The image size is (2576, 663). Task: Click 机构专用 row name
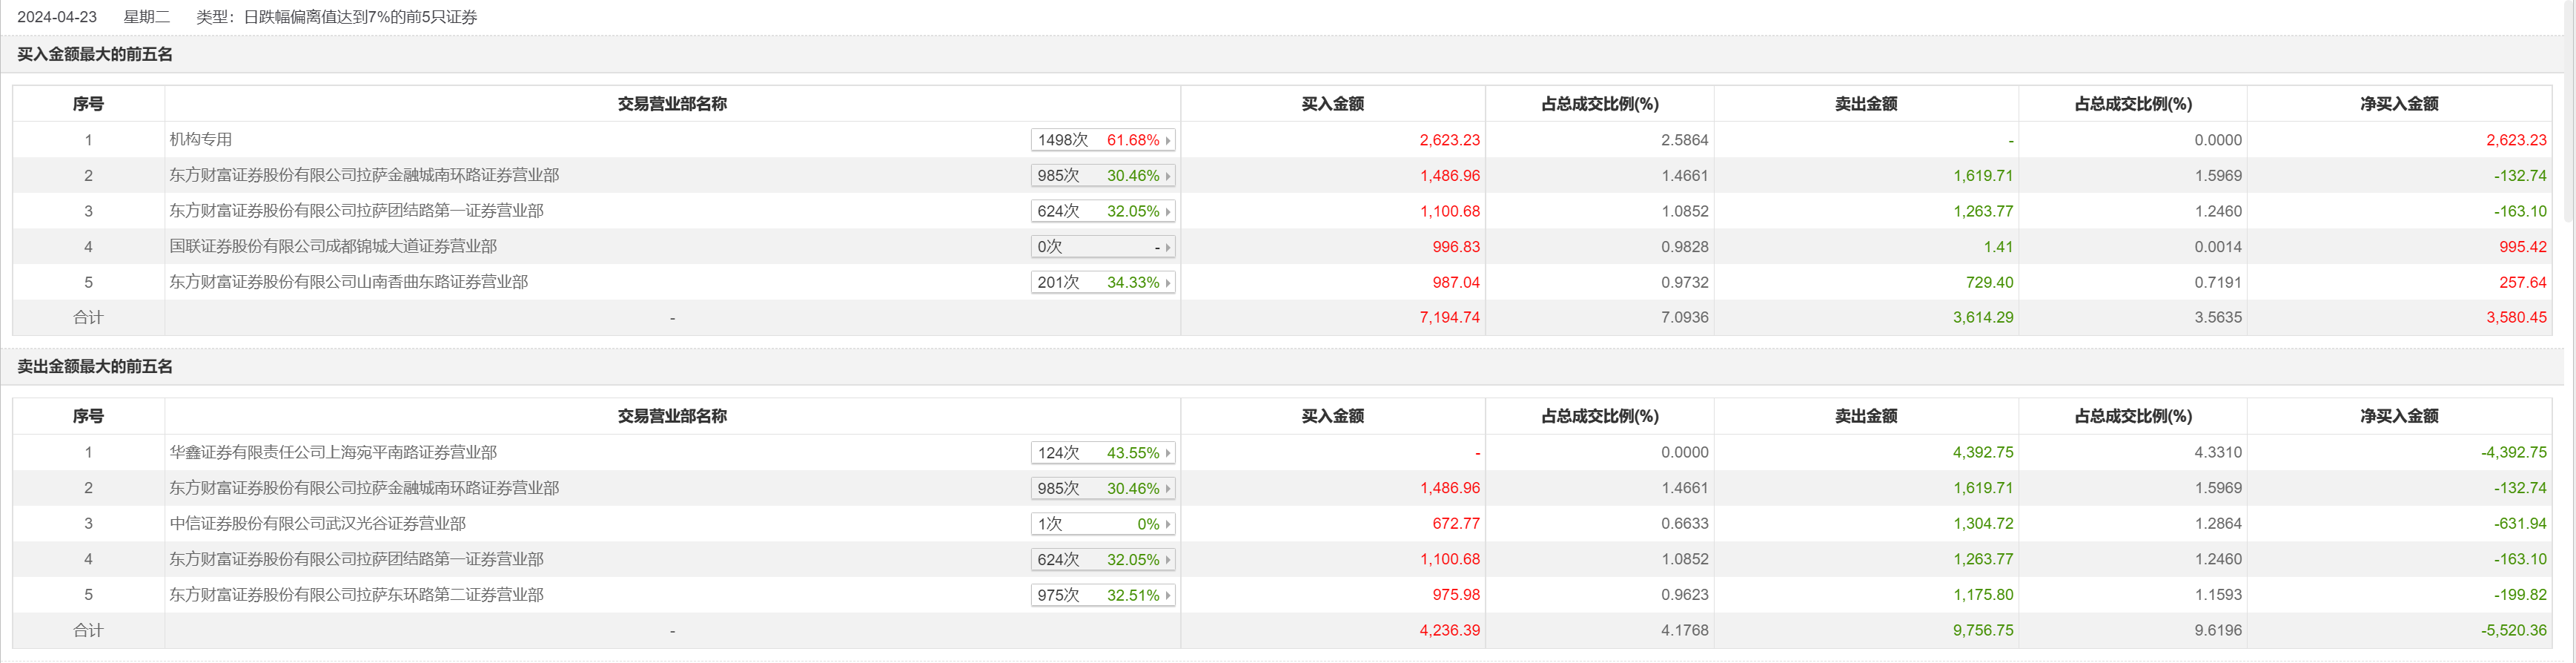click(x=201, y=139)
